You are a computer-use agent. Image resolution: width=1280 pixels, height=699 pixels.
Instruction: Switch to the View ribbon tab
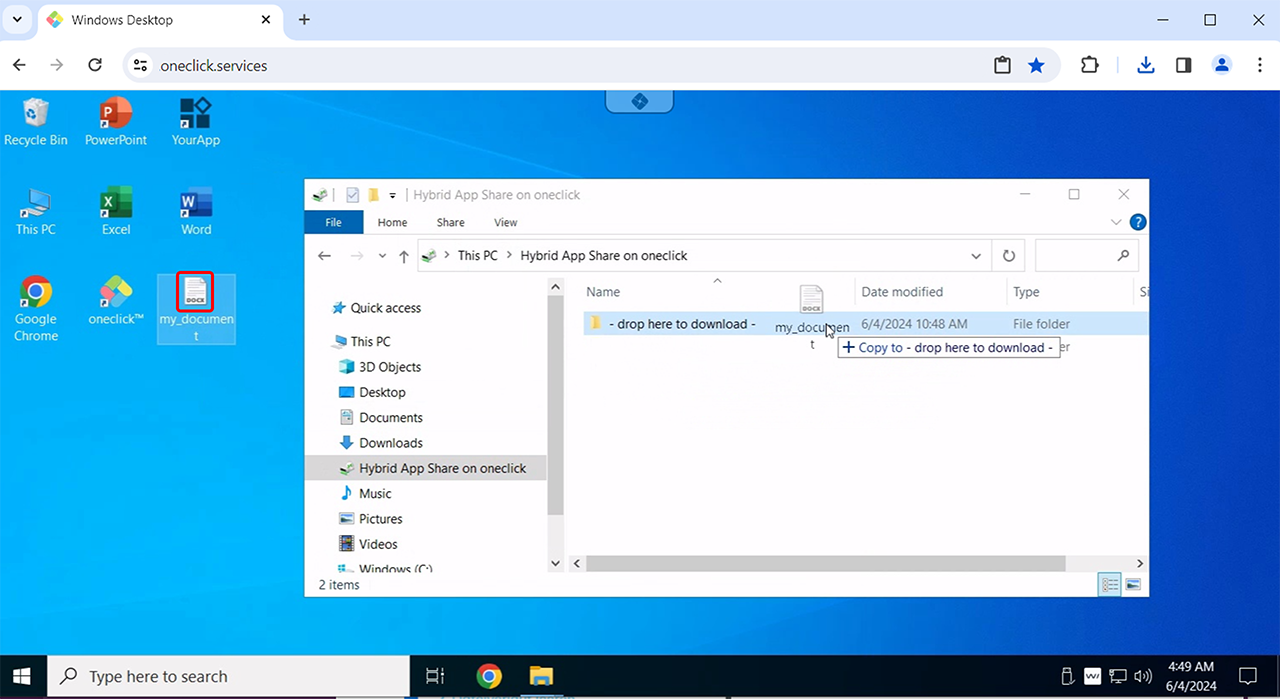pos(506,222)
